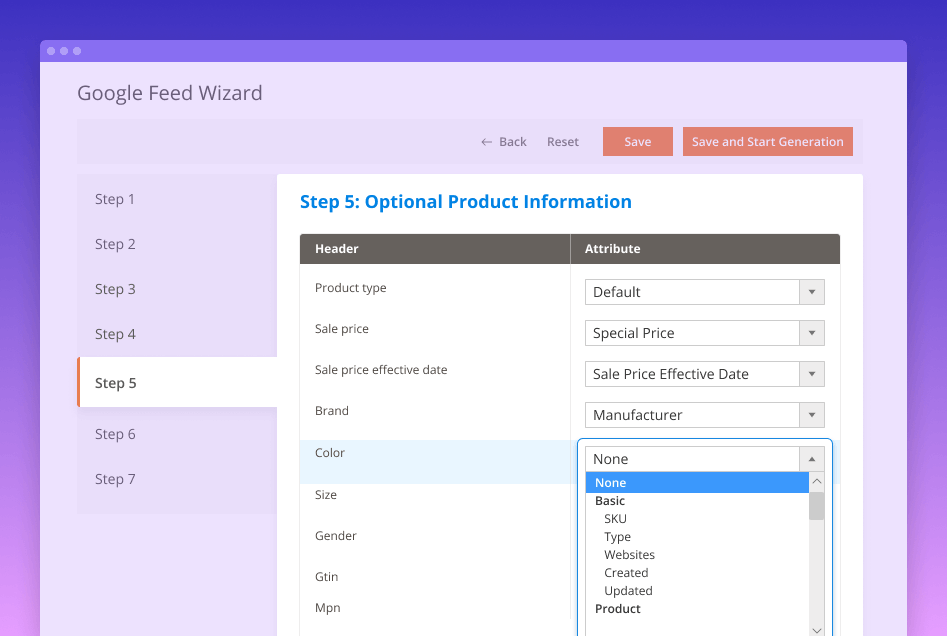Click the Back arrow icon
This screenshot has height=636, width=947.
[x=486, y=141]
